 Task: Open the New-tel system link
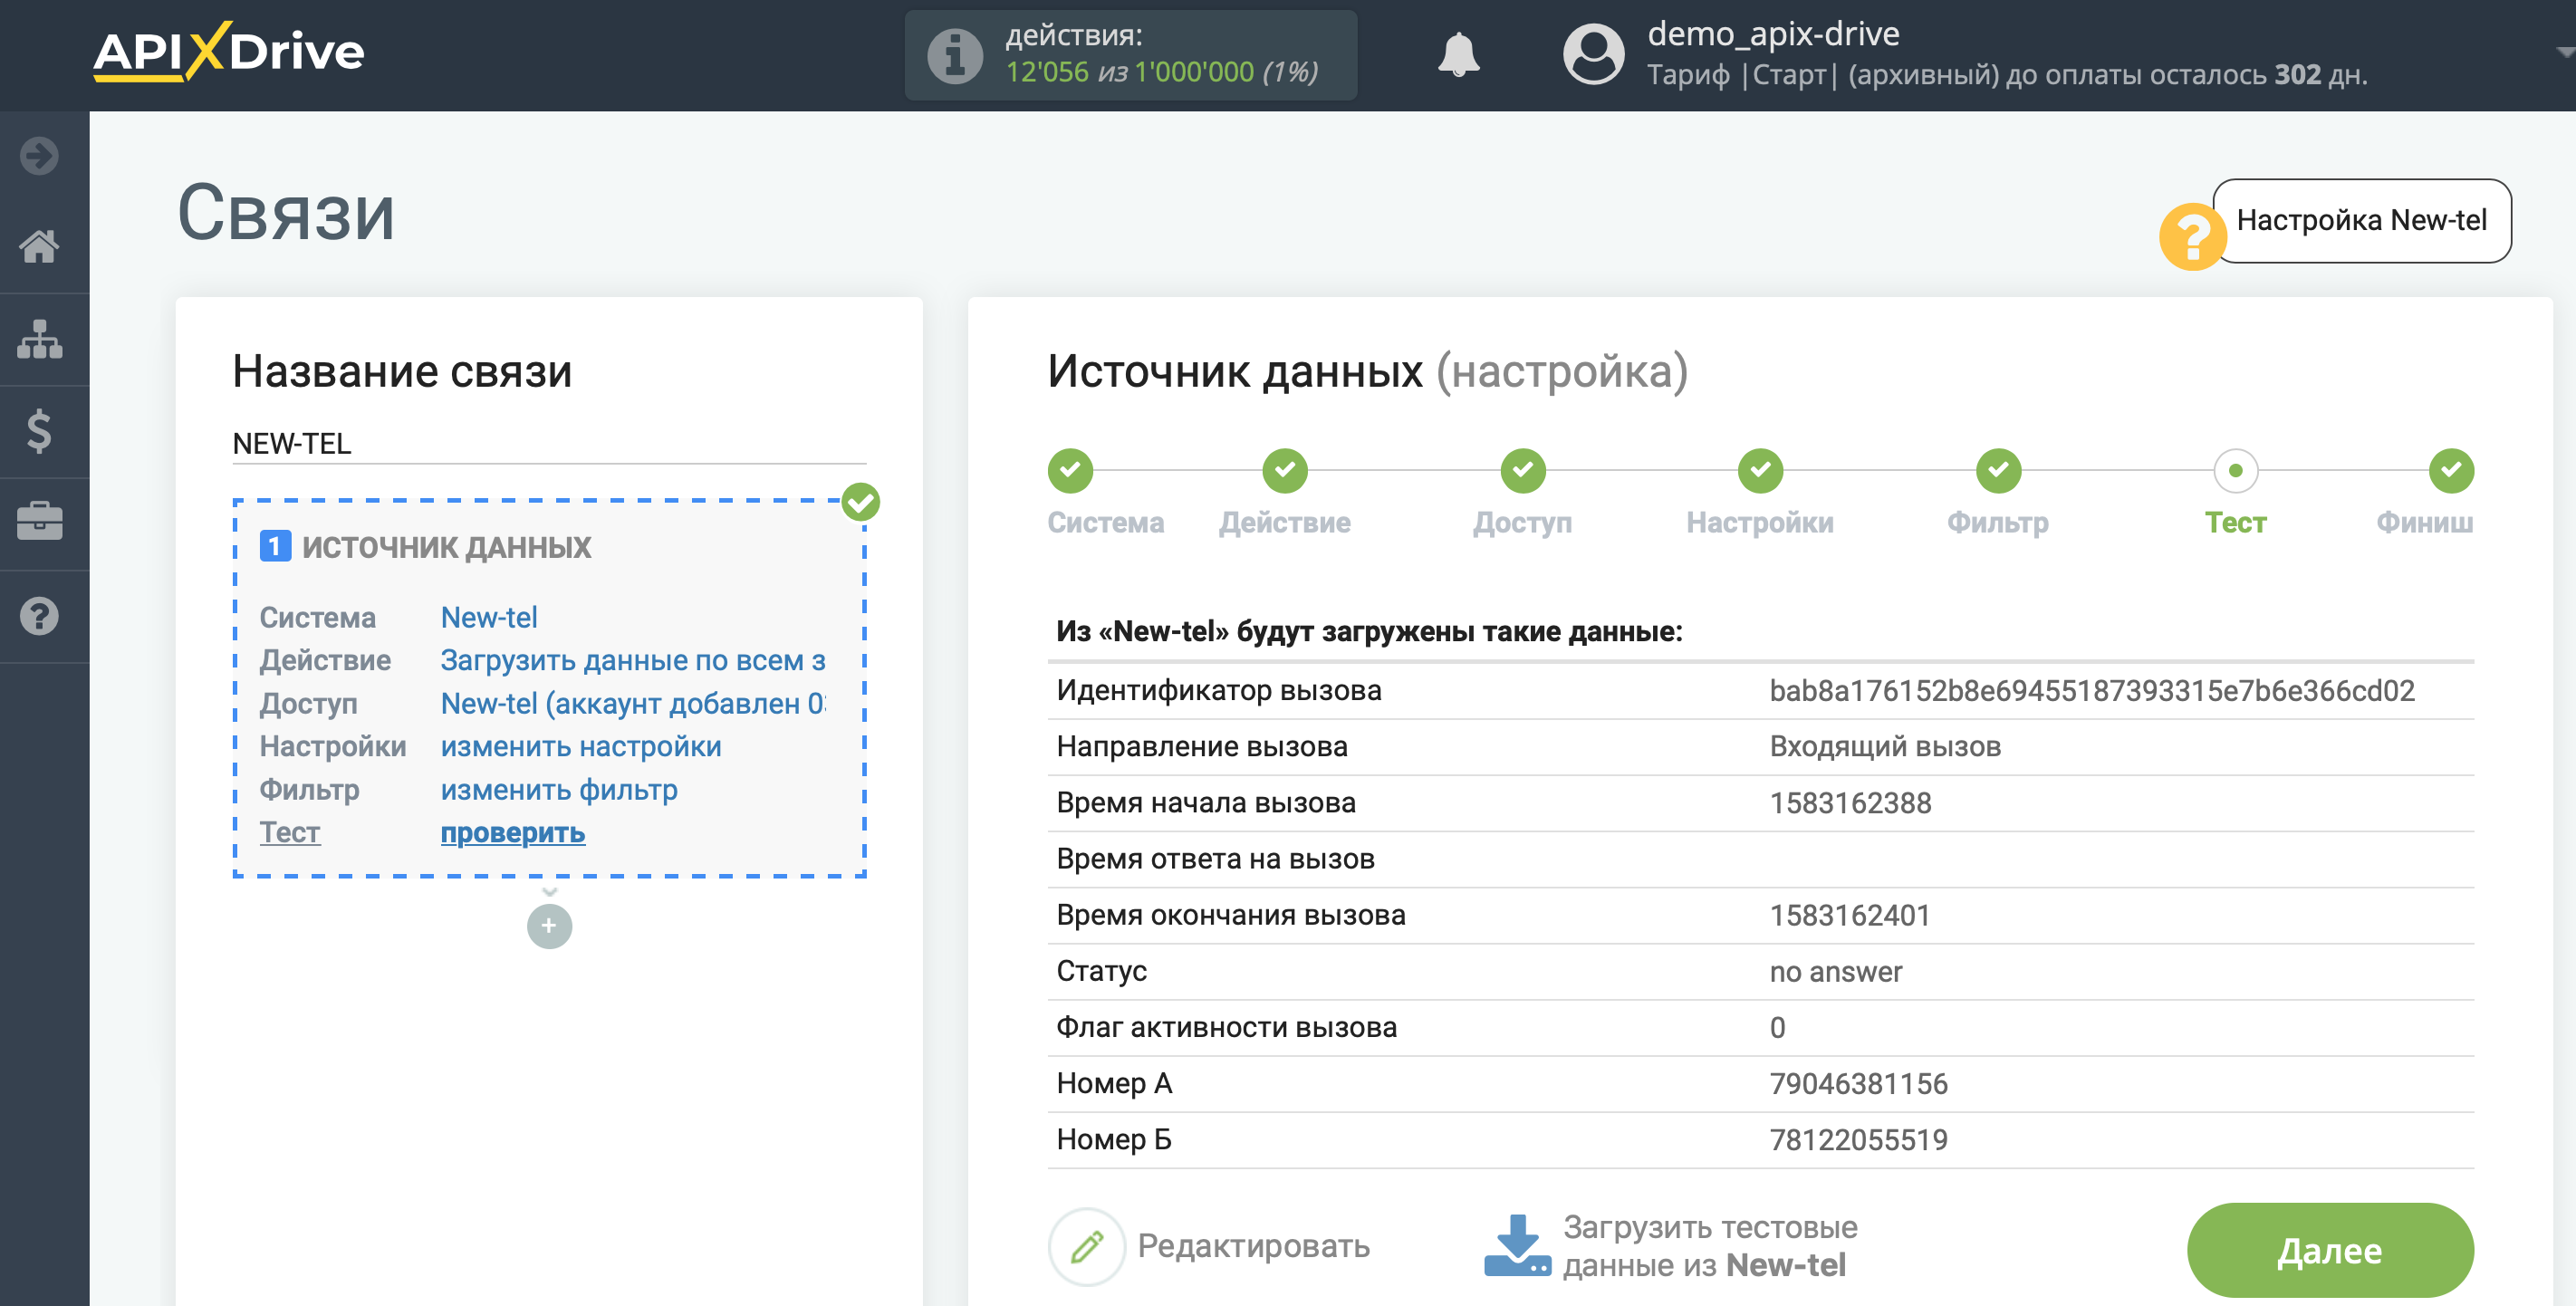click(489, 617)
